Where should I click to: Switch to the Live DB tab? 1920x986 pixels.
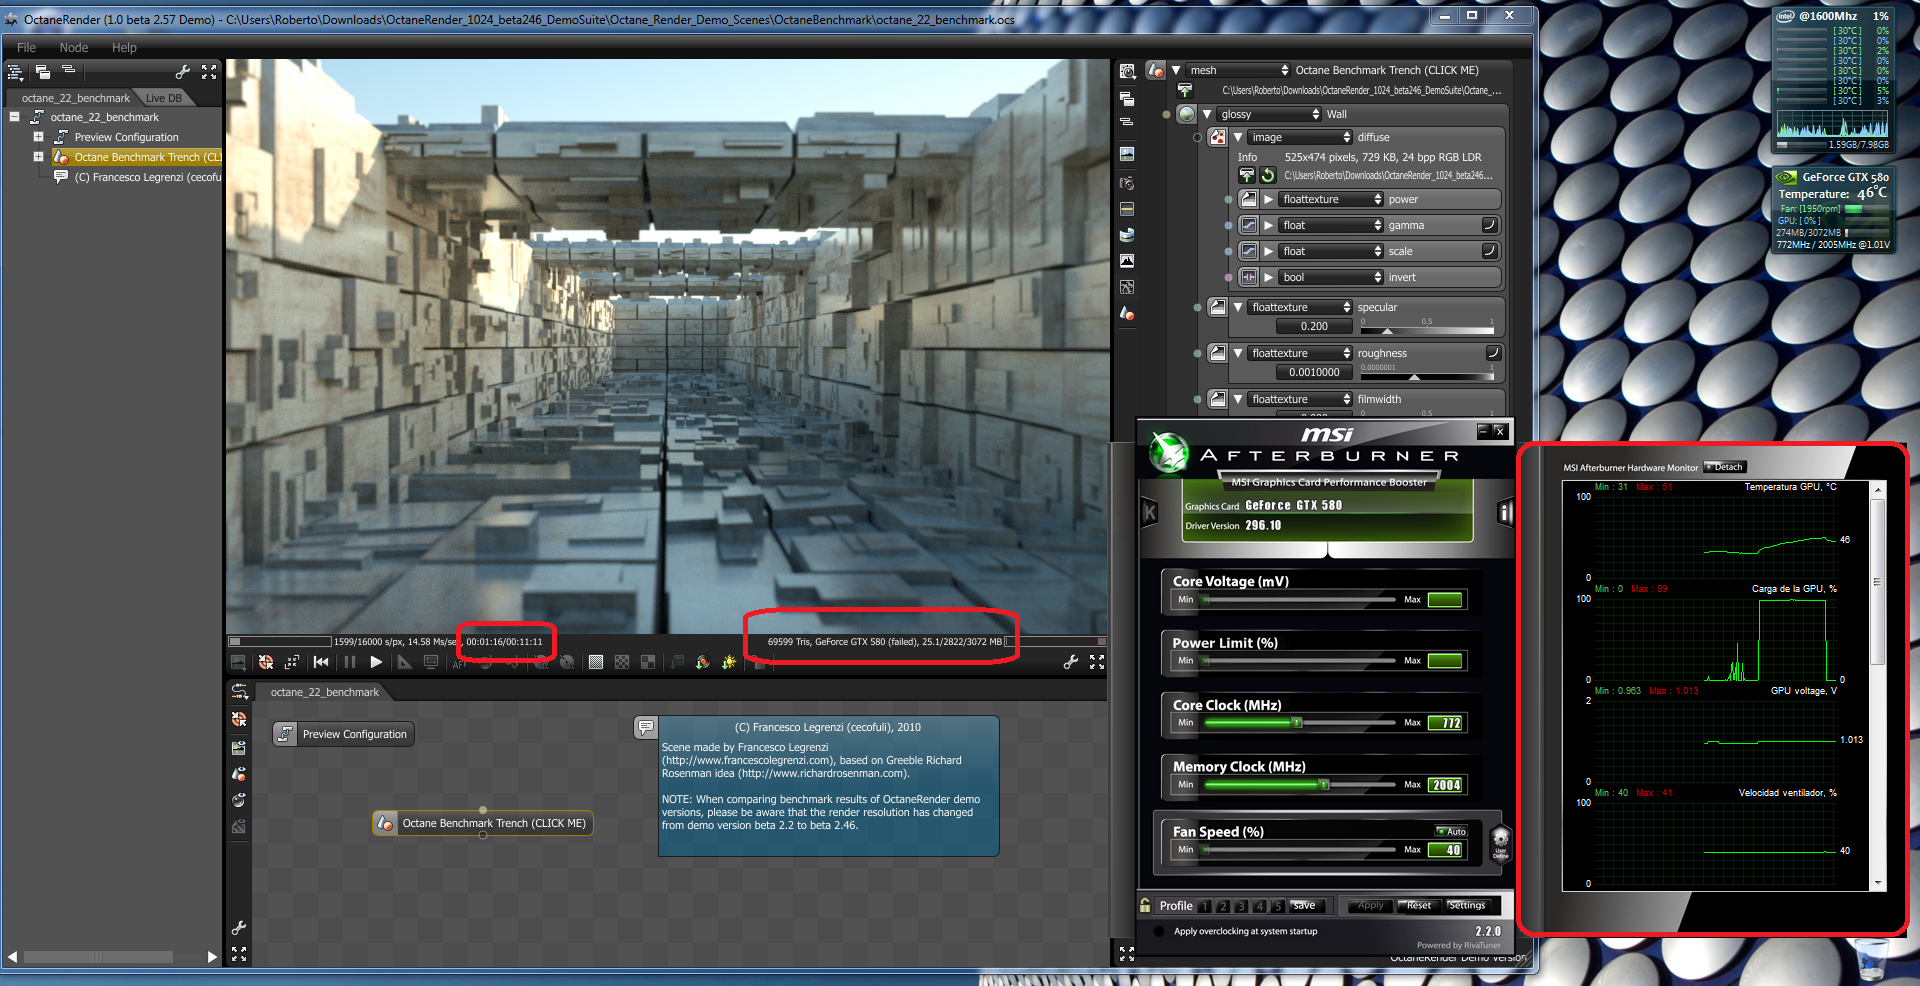pyautogui.click(x=164, y=98)
